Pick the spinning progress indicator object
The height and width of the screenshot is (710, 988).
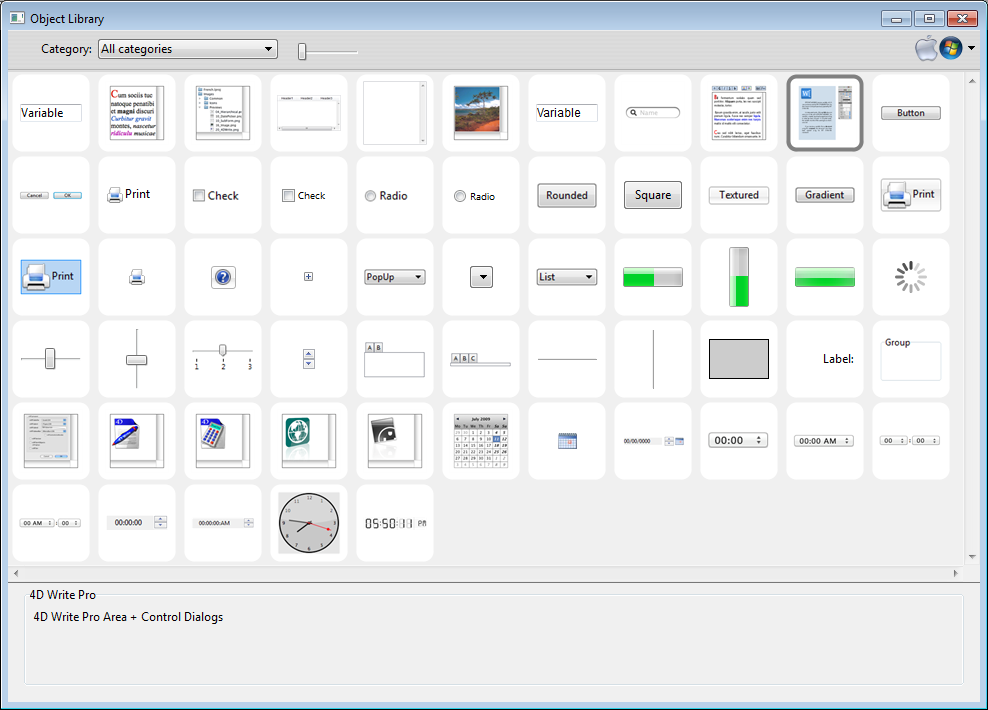tap(911, 277)
